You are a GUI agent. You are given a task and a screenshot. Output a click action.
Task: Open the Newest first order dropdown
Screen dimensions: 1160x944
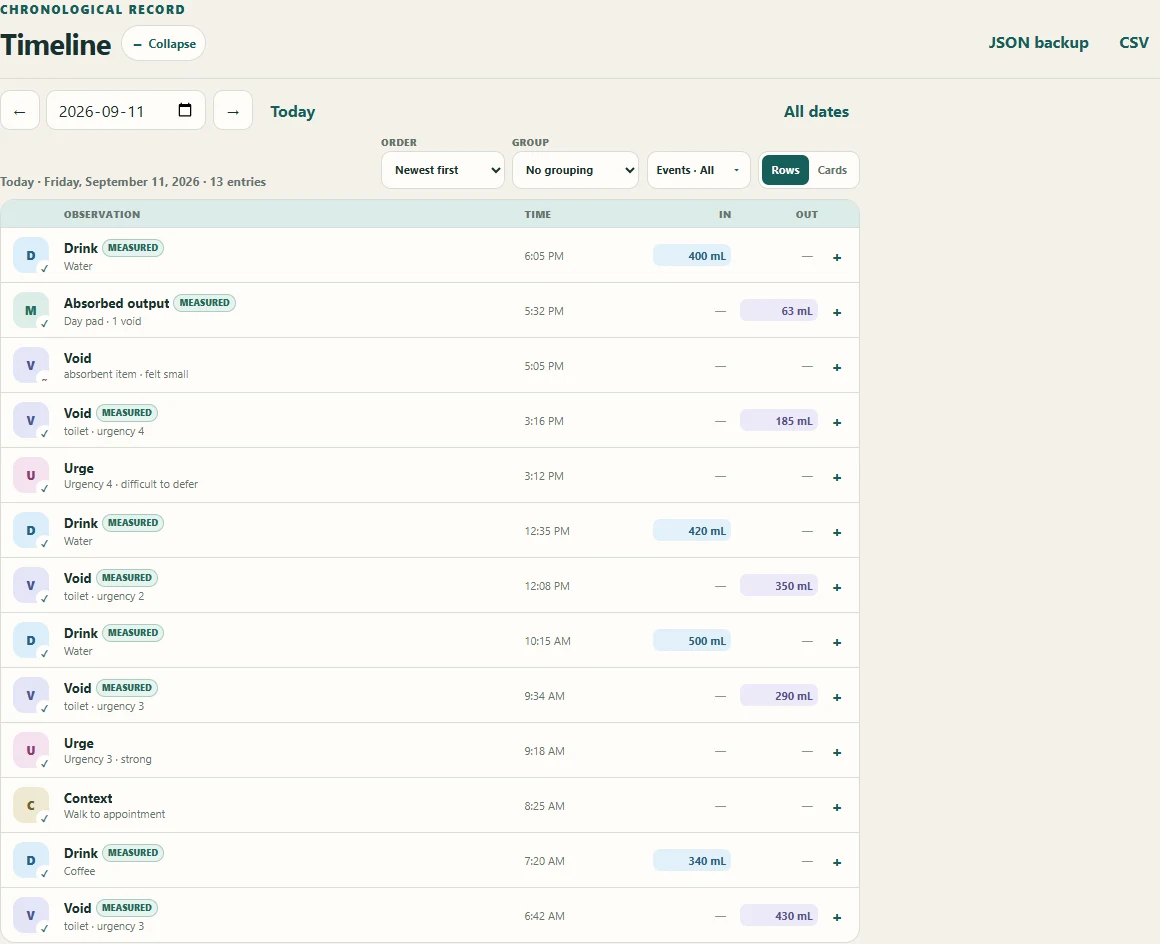point(442,170)
